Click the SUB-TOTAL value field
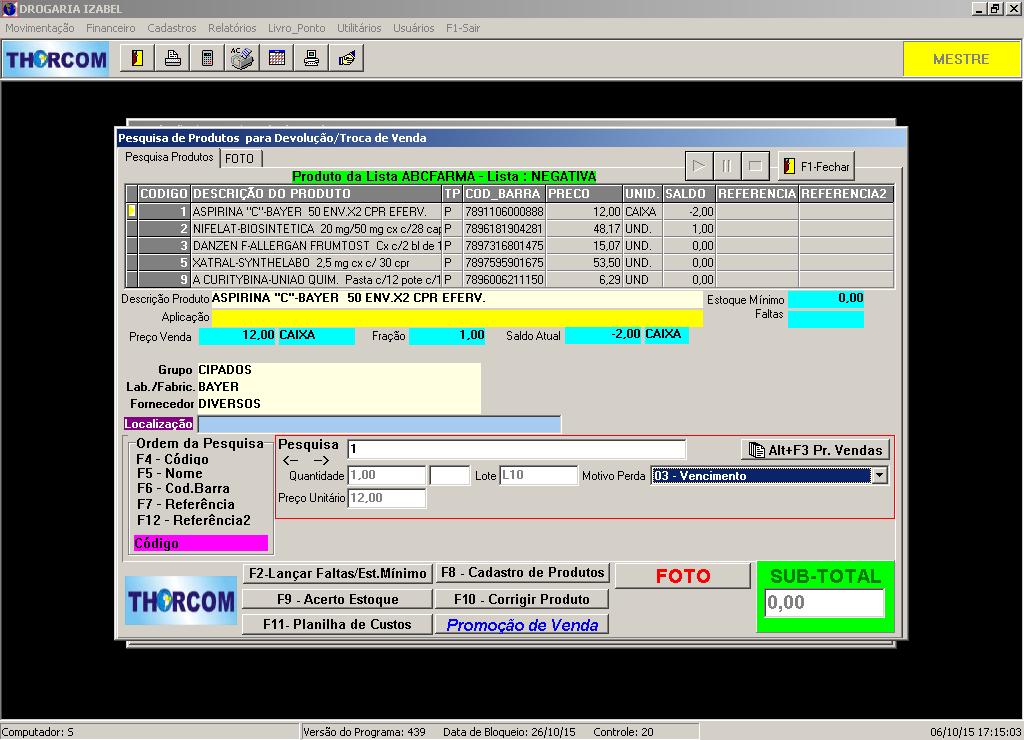This screenshot has width=1024, height=740. (825, 602)
